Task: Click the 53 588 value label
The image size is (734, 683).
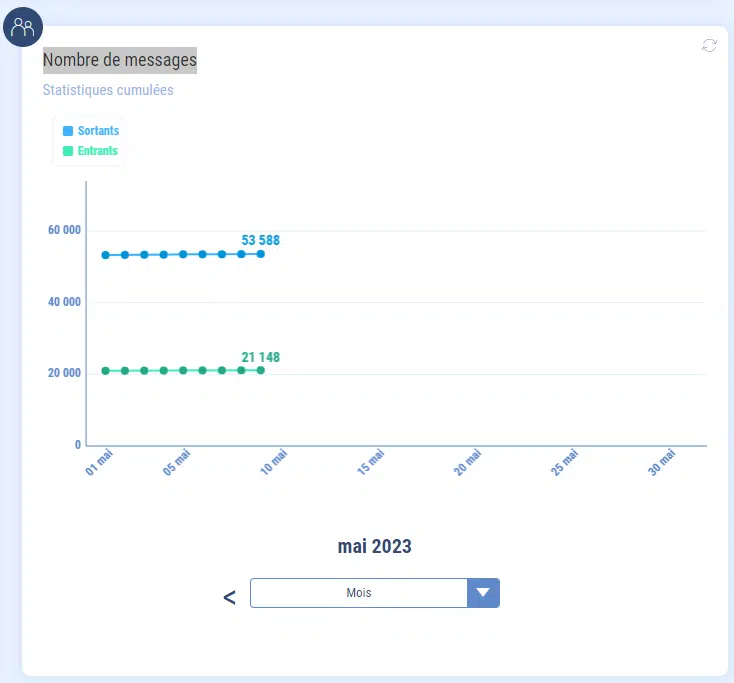Action: point(260,240)
